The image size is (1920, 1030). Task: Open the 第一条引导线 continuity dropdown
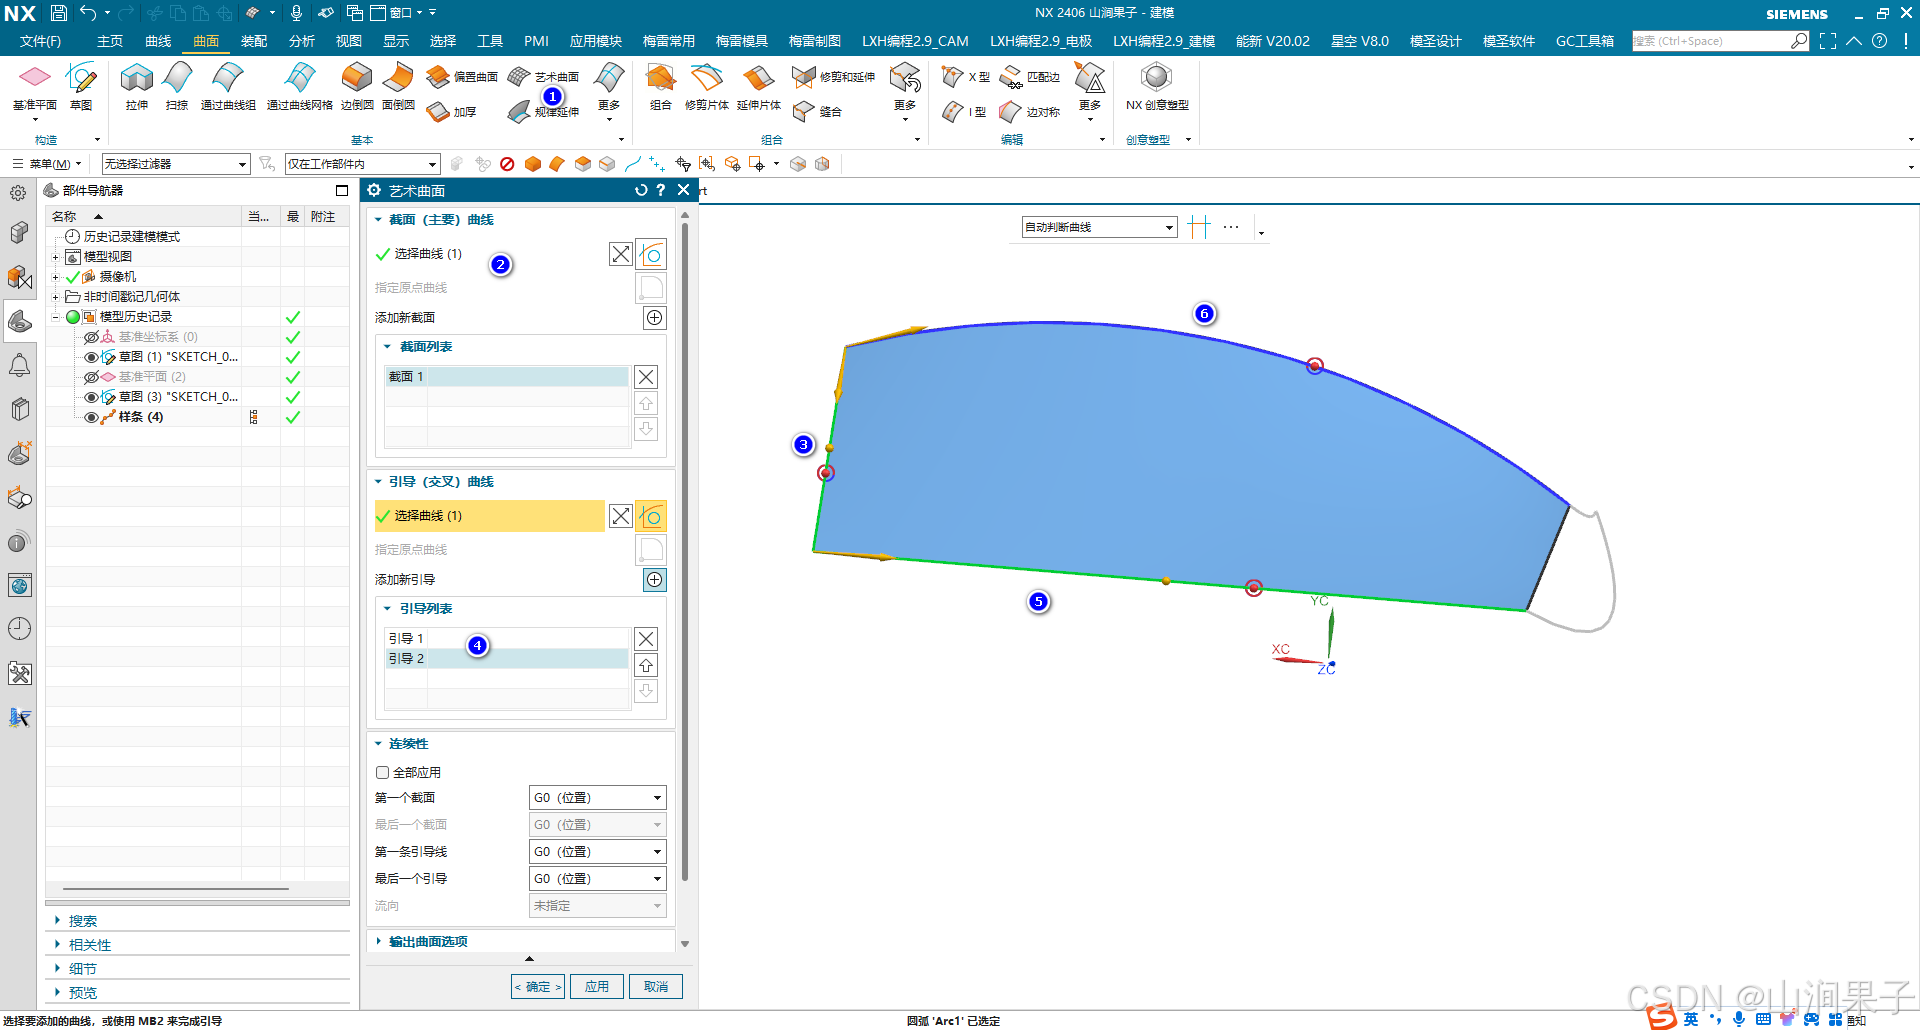click(x=597, y=852)
